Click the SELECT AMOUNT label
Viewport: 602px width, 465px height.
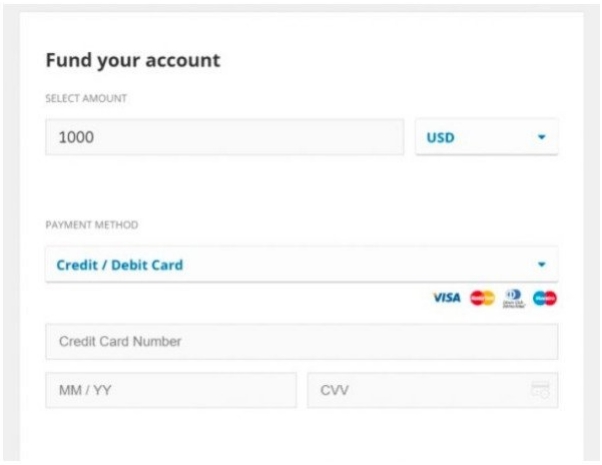point(86,98)
